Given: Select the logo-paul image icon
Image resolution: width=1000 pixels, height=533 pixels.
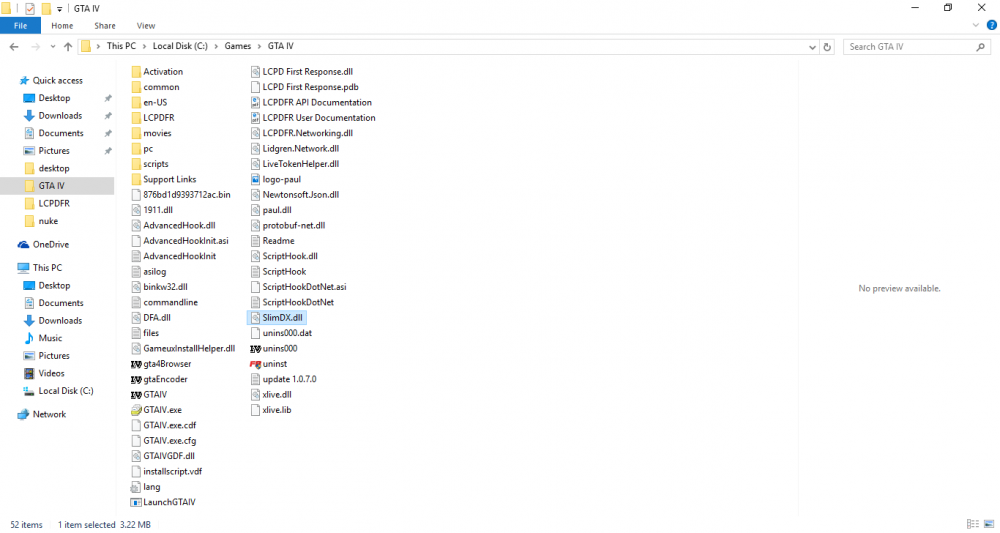Looking at the screenshot, I should pyautogui.click(x=255, y=179).
